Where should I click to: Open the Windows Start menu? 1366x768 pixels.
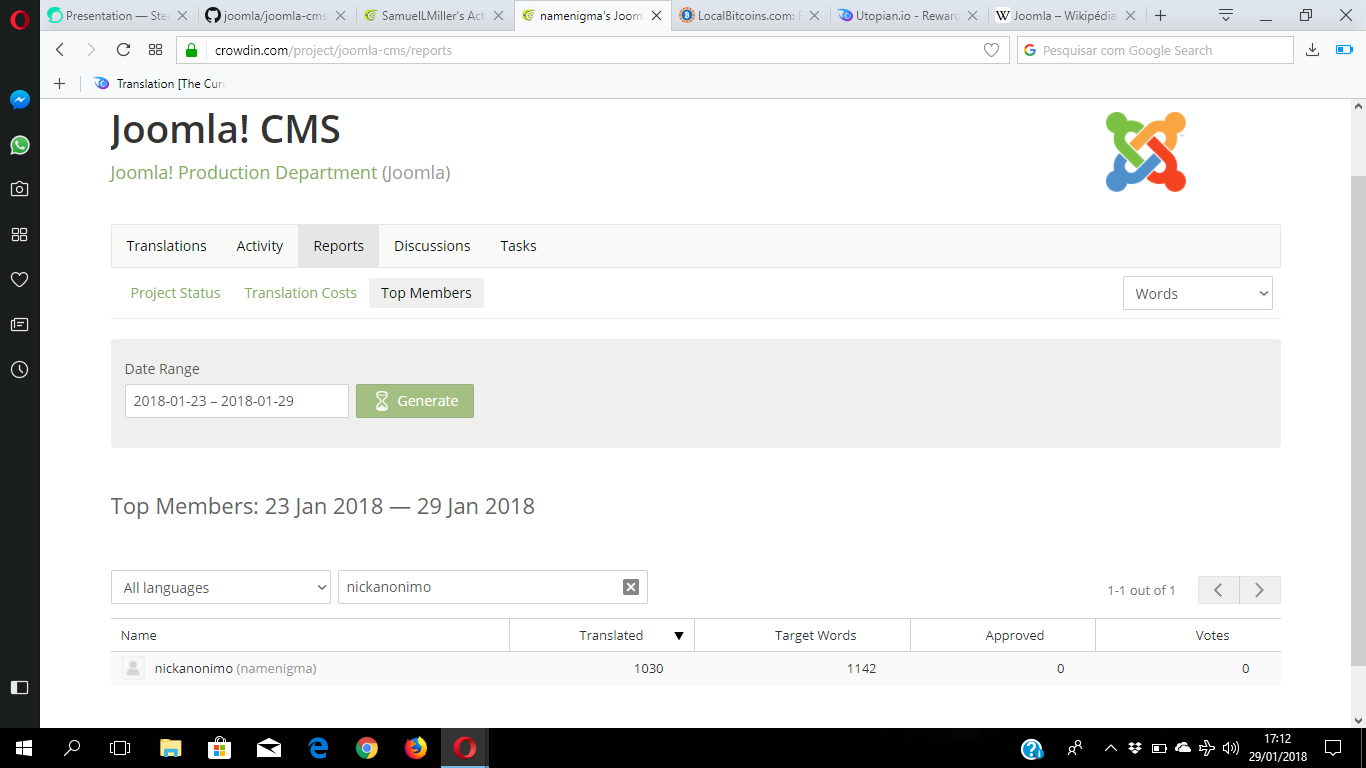click(24, 748)
